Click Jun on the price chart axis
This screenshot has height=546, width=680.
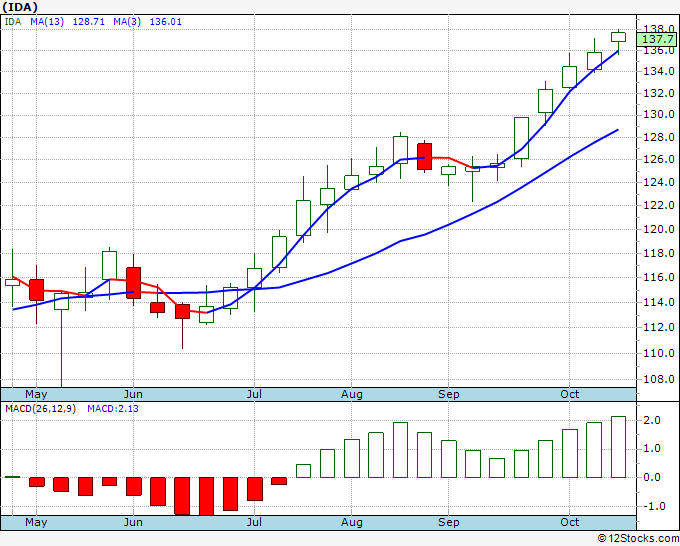point(133,395)
